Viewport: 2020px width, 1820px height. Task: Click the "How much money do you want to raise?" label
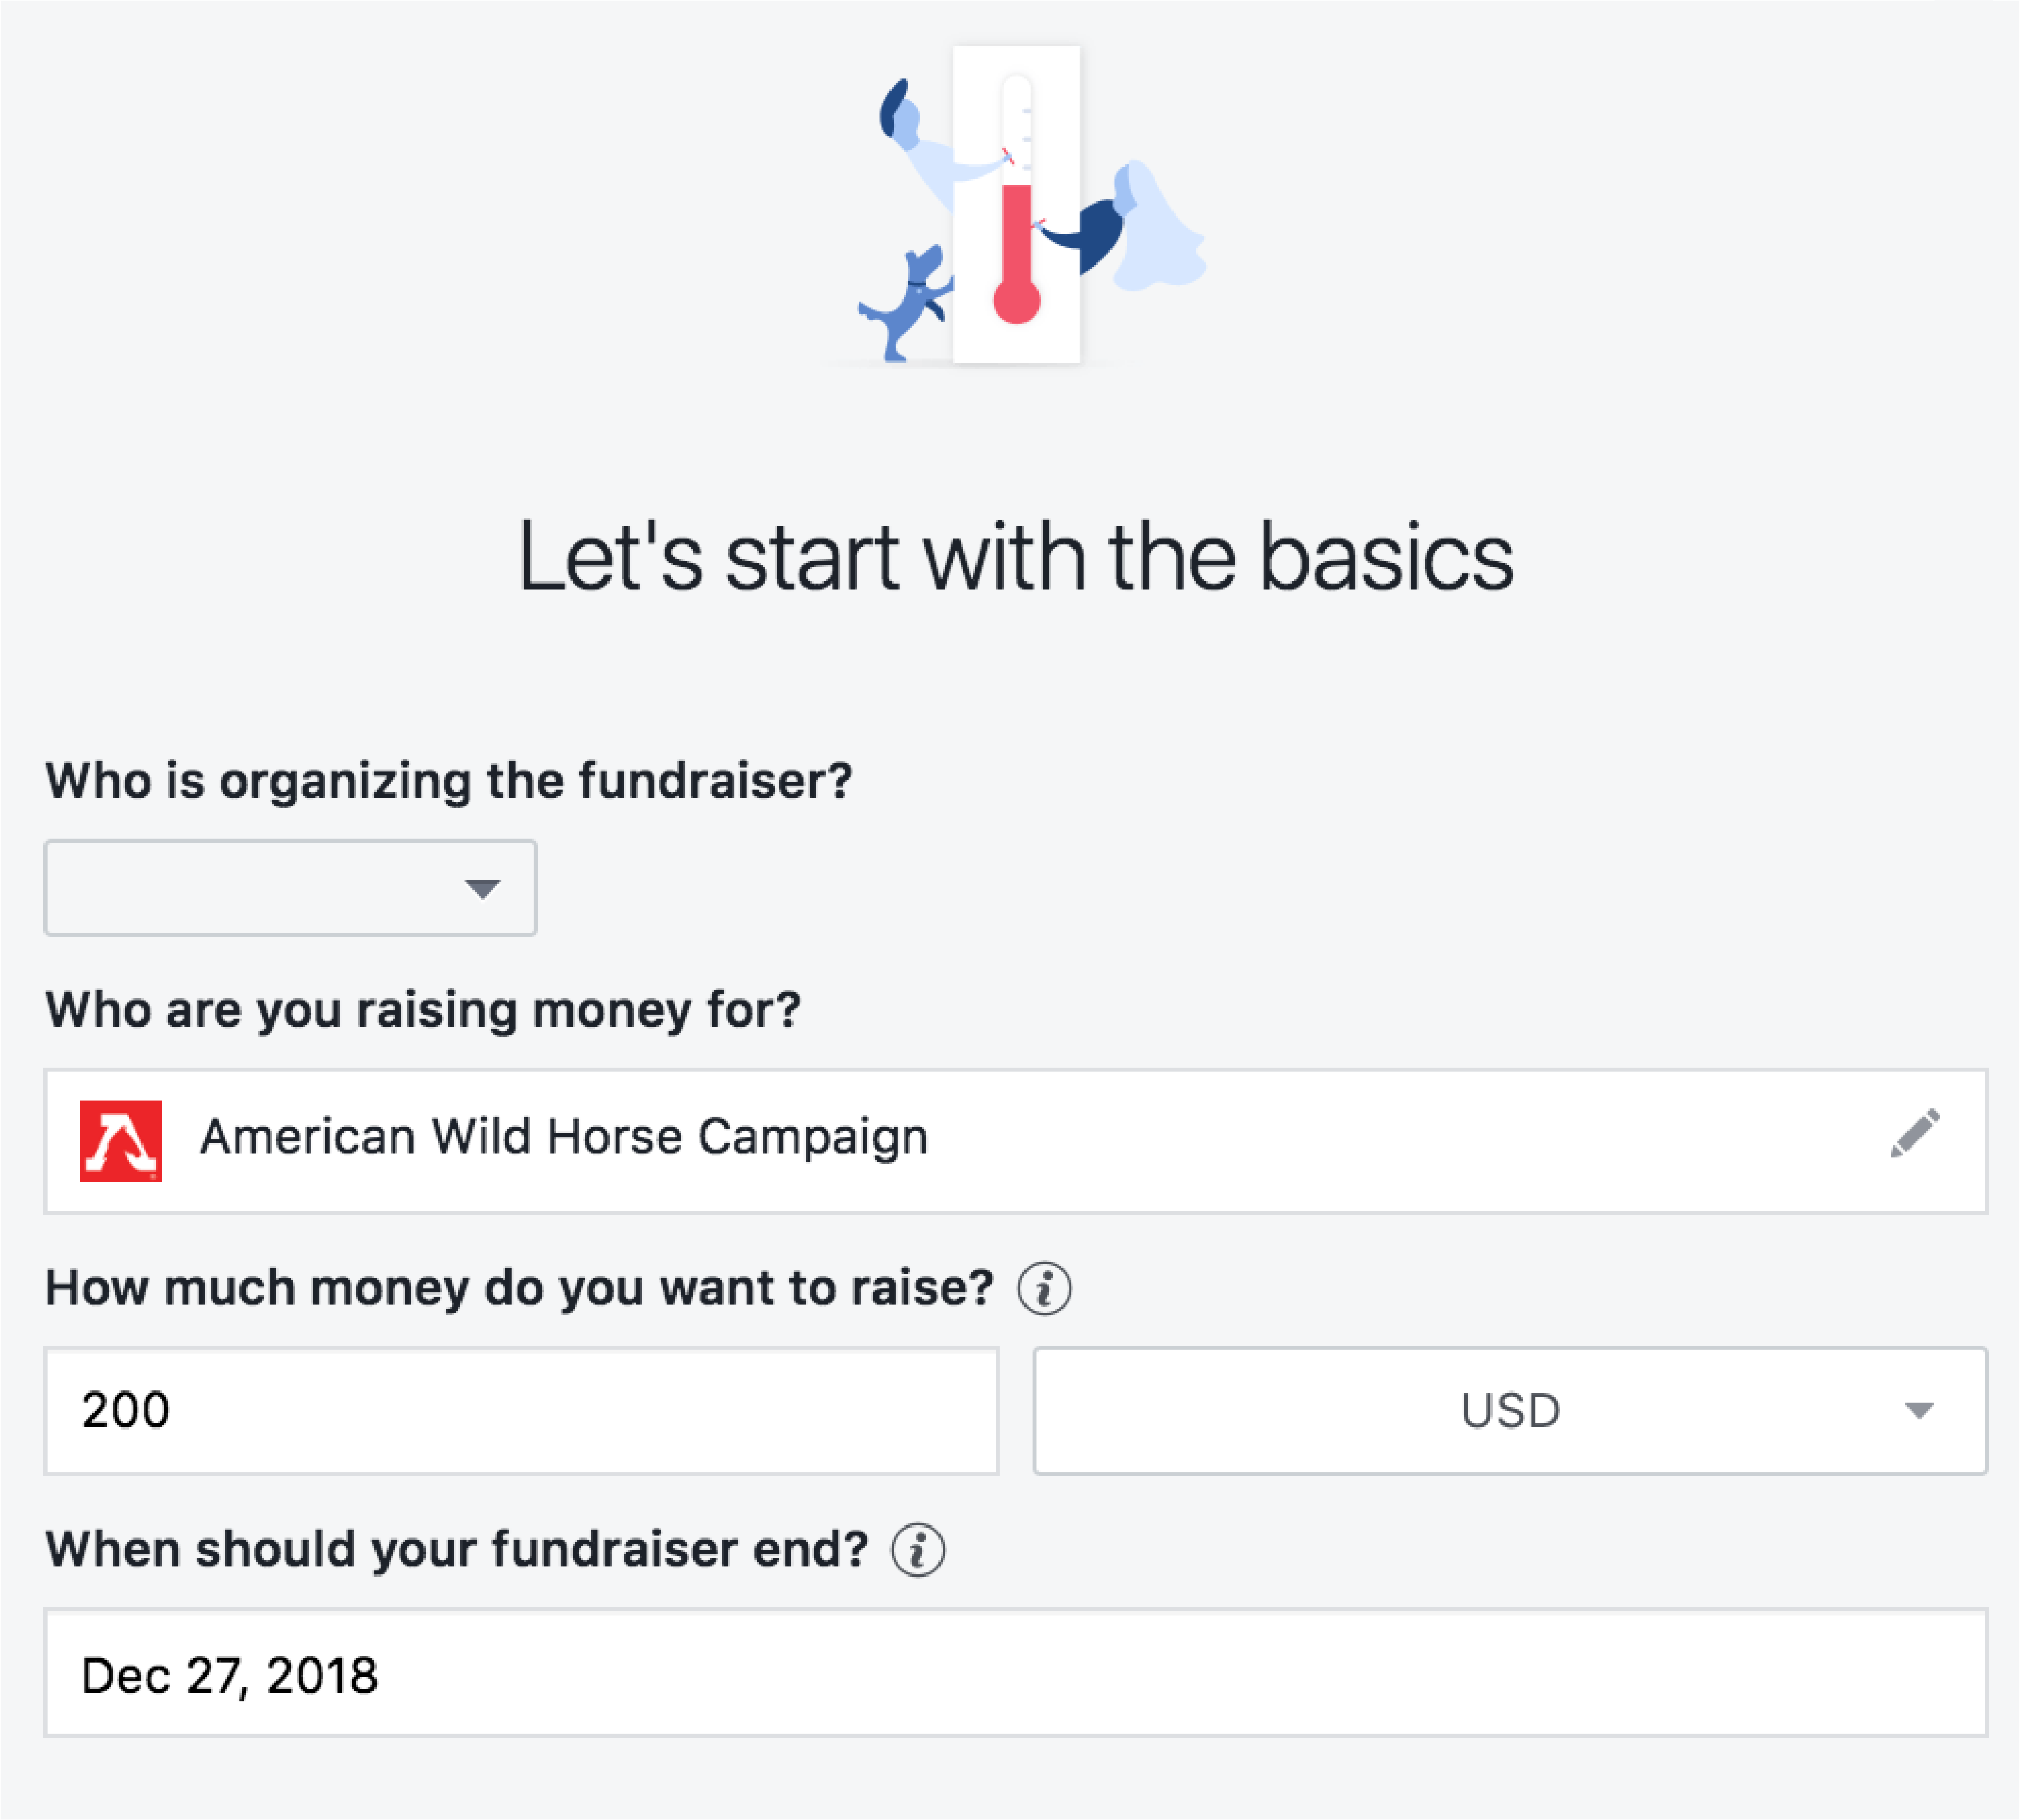[519, 1288]
